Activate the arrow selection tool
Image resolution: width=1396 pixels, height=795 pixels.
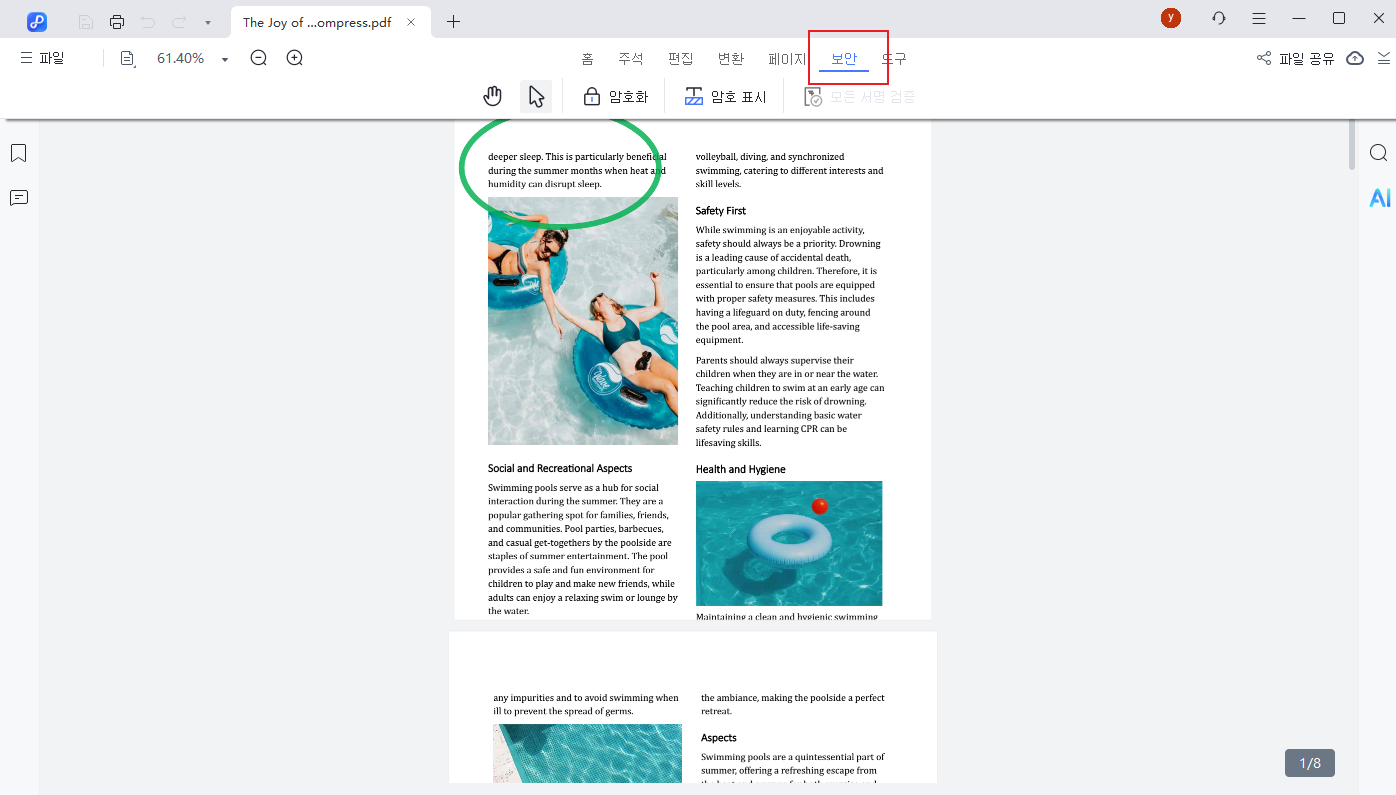536,96
